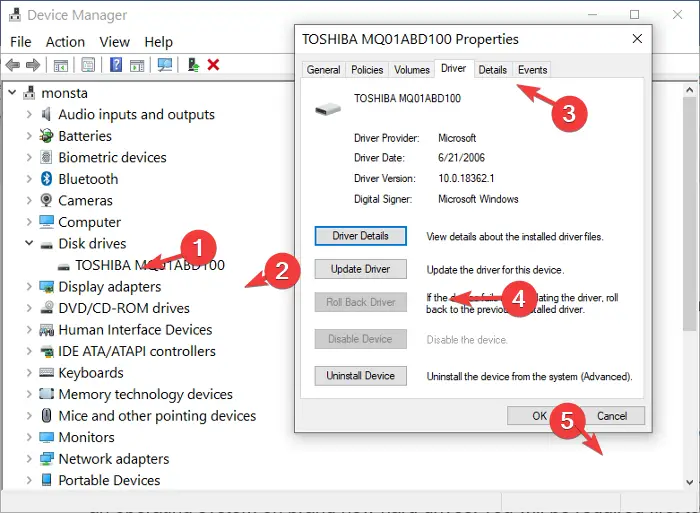700x513 pixels.
Task: Open the File menu
Action: tap(21, 42)
